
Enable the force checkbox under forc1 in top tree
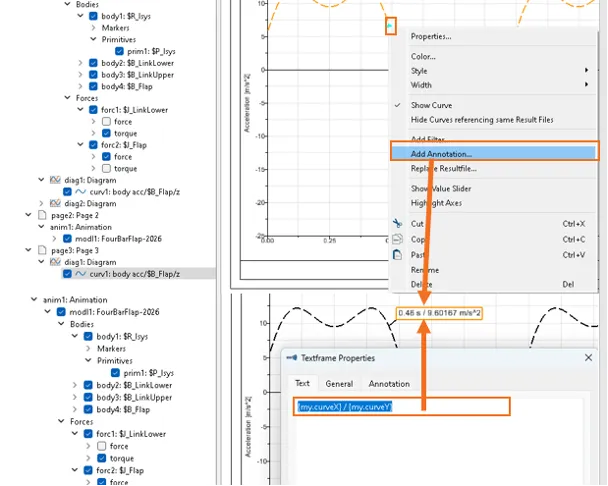coord(106,122)
